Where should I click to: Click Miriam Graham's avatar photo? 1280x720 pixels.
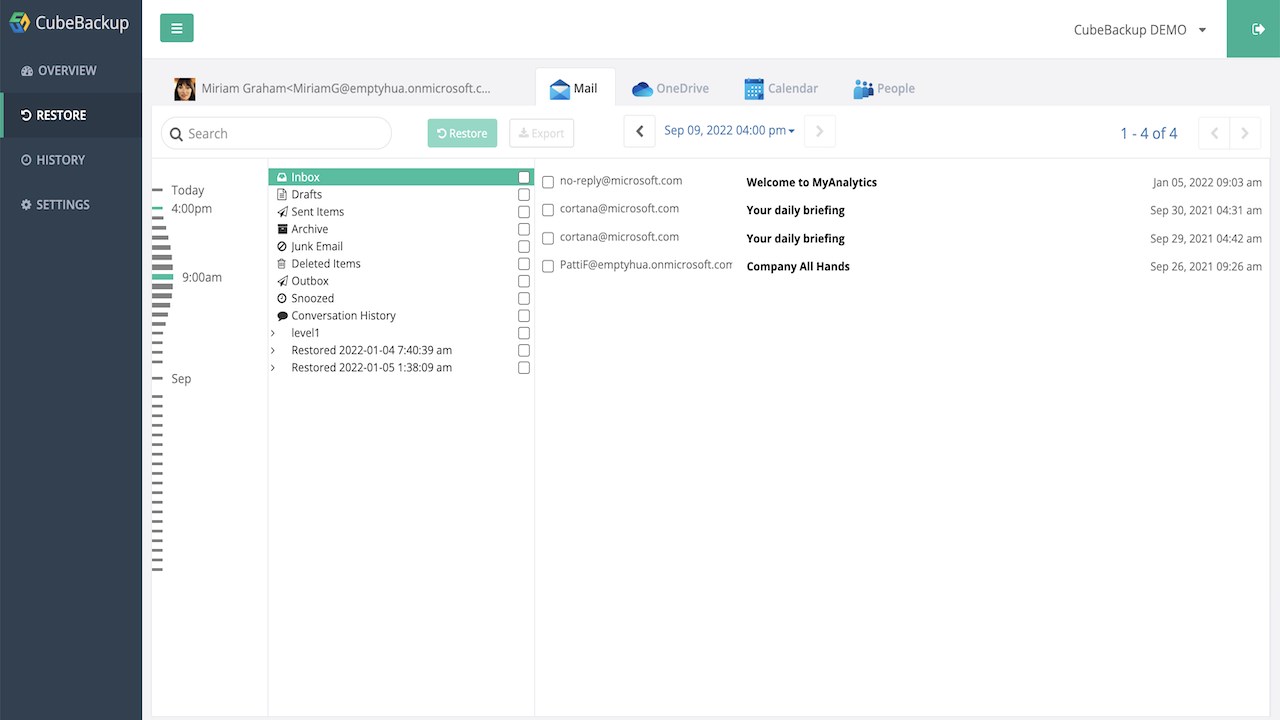pyautogui.click(x=185, y=89)
